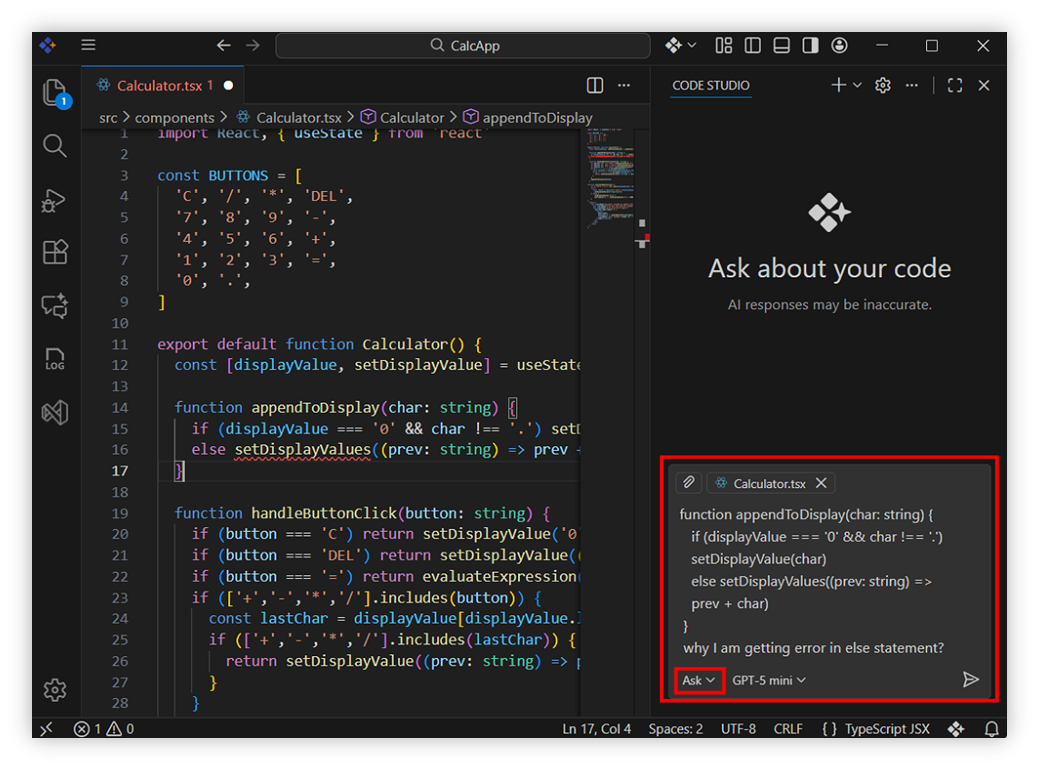Image resolution: width=1039 pixels, height=770 pixels.
Task: Open the LOG viewer in activity bar
Action: coord(55,359)
